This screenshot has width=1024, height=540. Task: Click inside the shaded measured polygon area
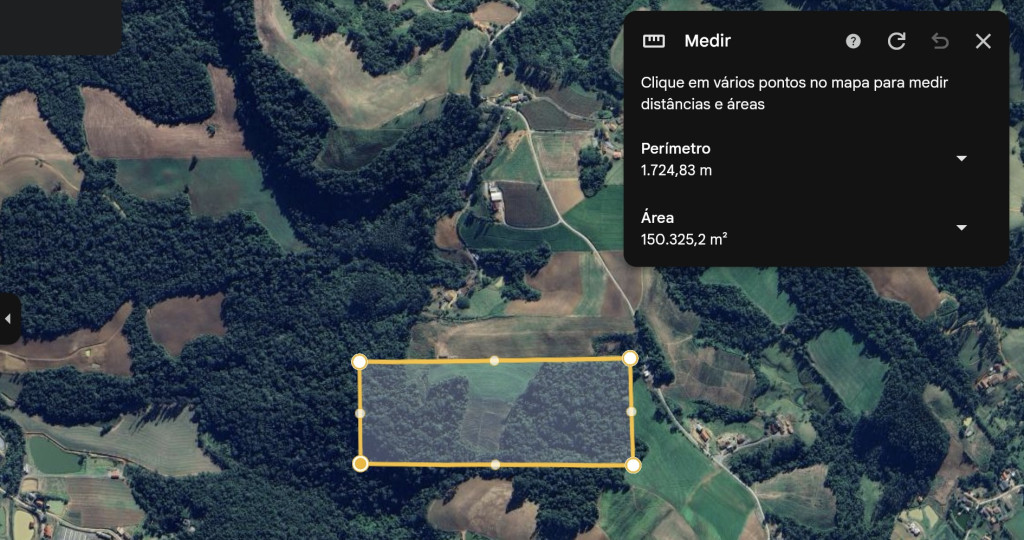[496, 413]
